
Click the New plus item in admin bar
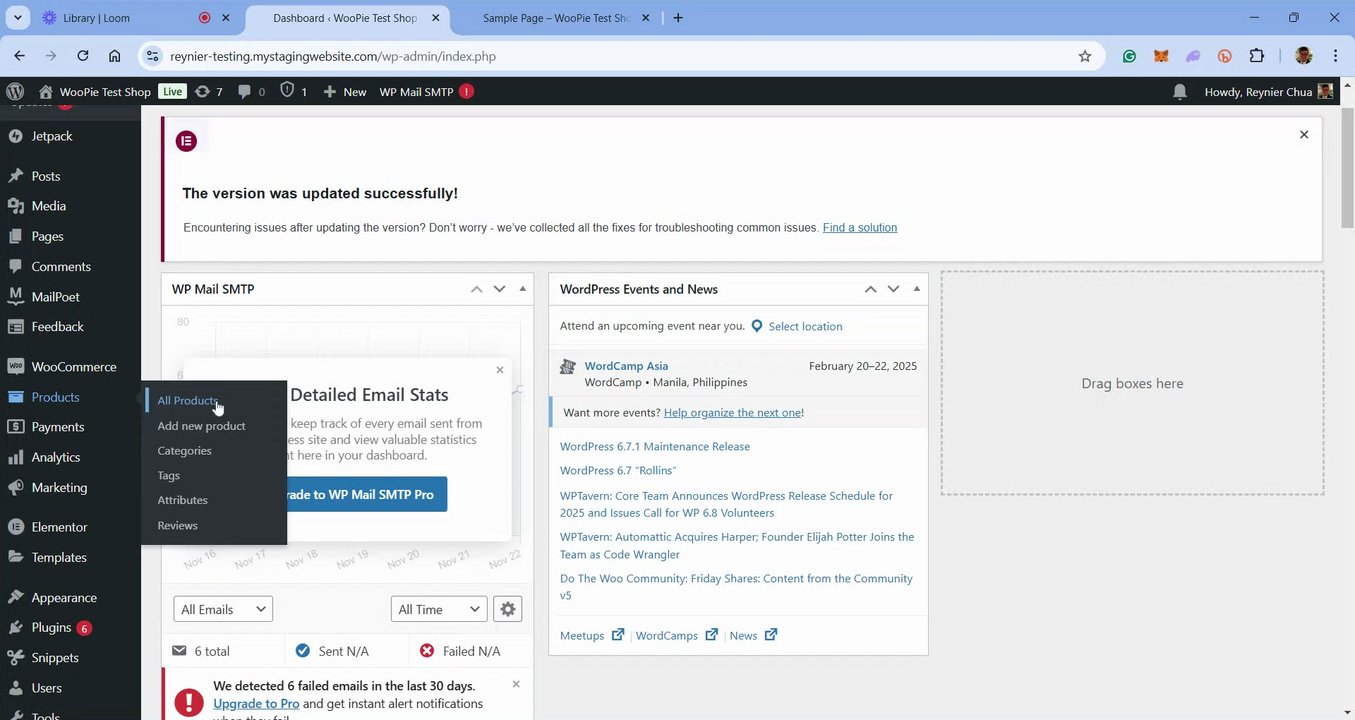tap(344, 91)
